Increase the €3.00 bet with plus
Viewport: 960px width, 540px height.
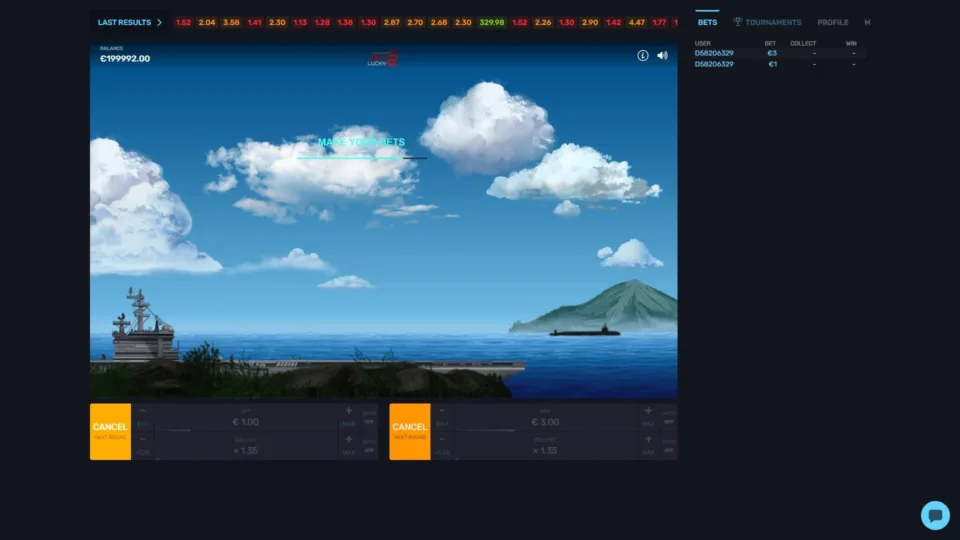coord(648,411)
